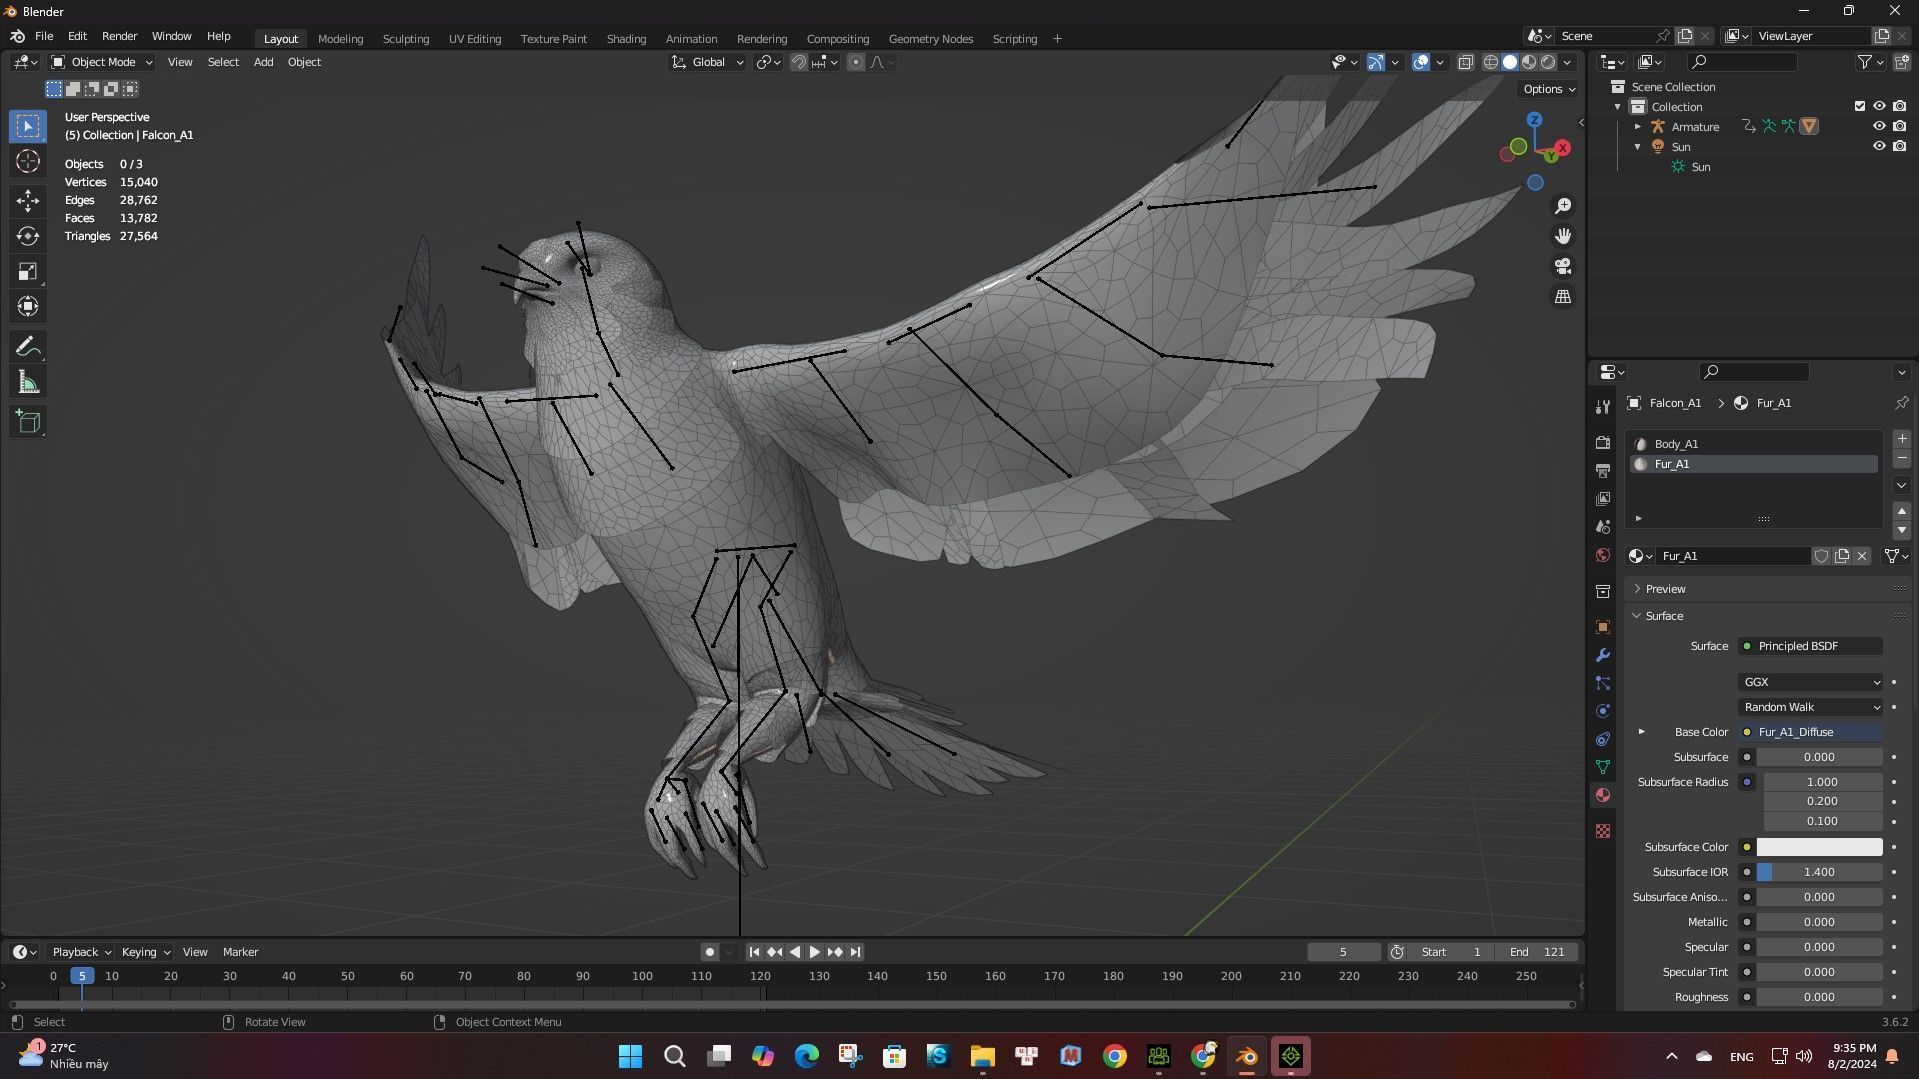1919x1079 pixels.
Task: Expand Base Color texture settings arrow
Action: coord(1641,732)
